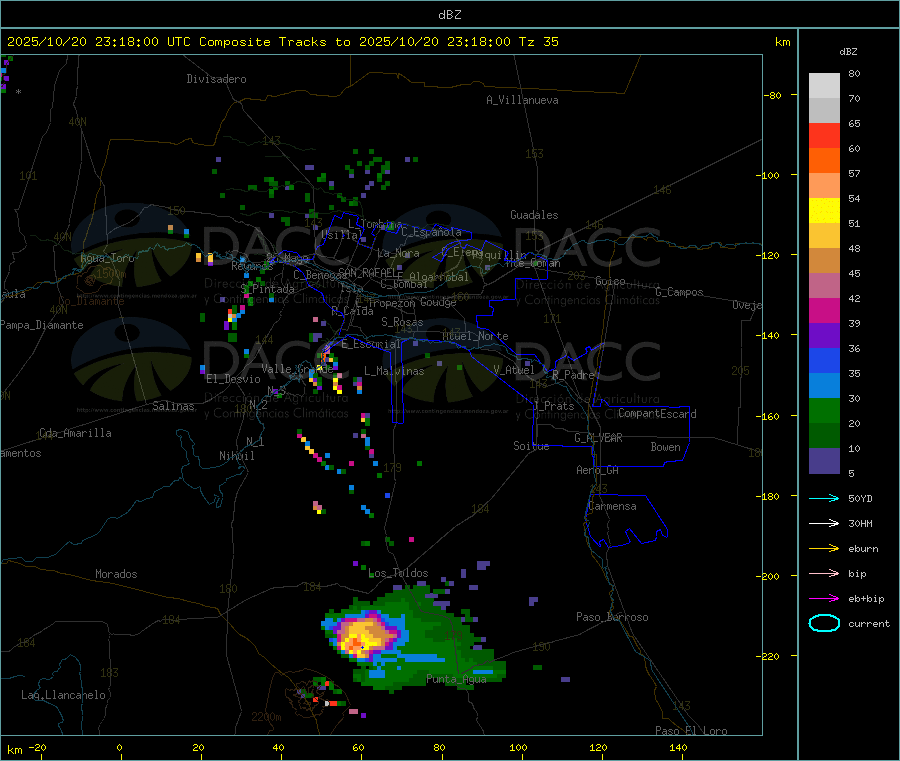Click the 'Atuel_Norte' map label
The height and width of the screenshot is (761, 900).
[x=475, y=336]
